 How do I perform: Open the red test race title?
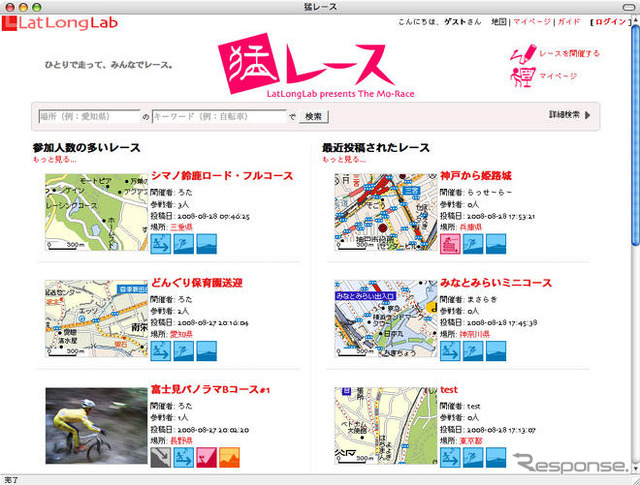click(x=449, y=390)
